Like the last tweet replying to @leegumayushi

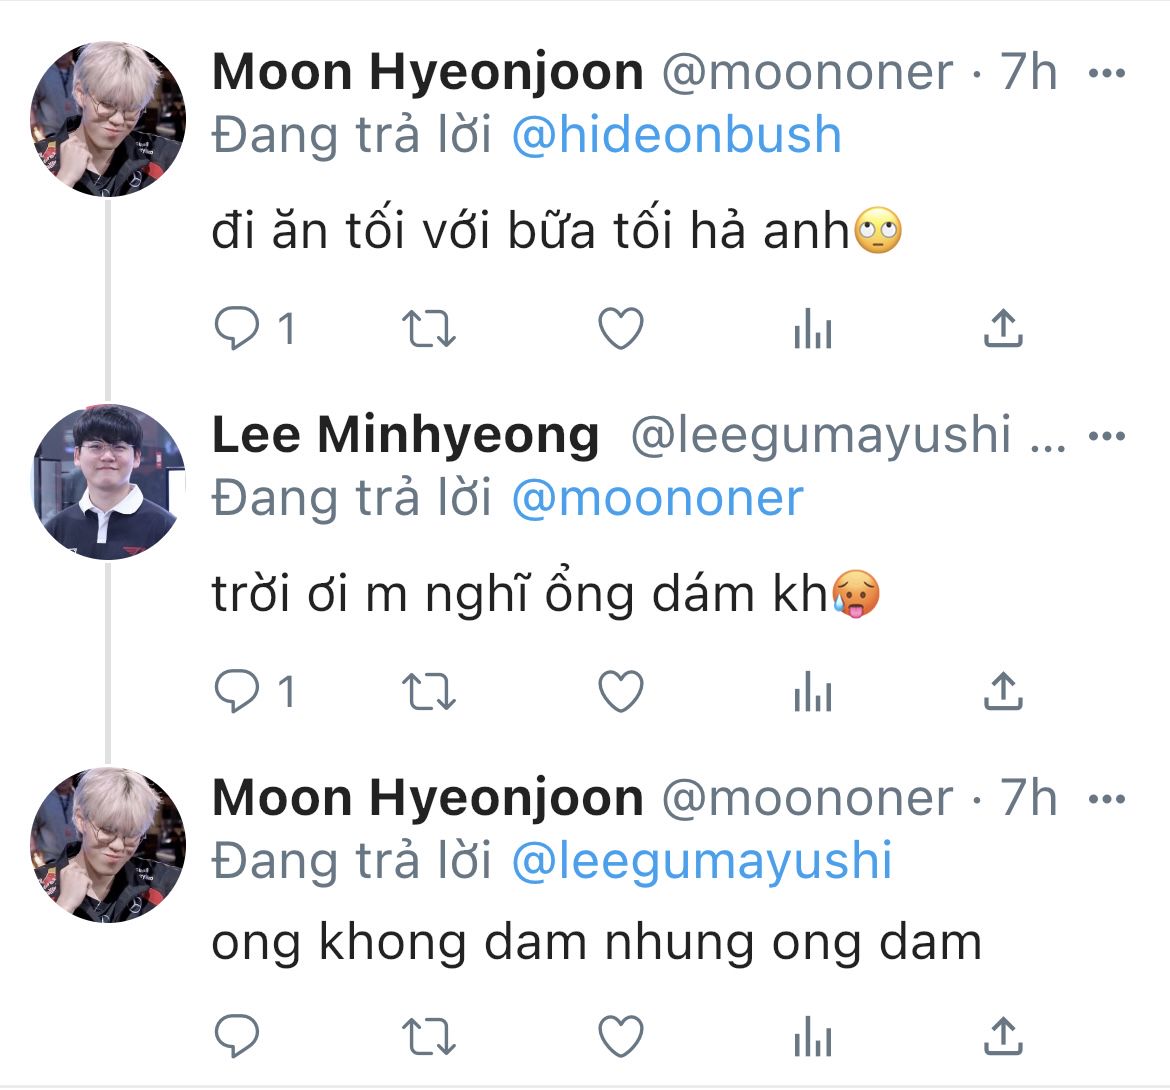tap(620, 1037)
